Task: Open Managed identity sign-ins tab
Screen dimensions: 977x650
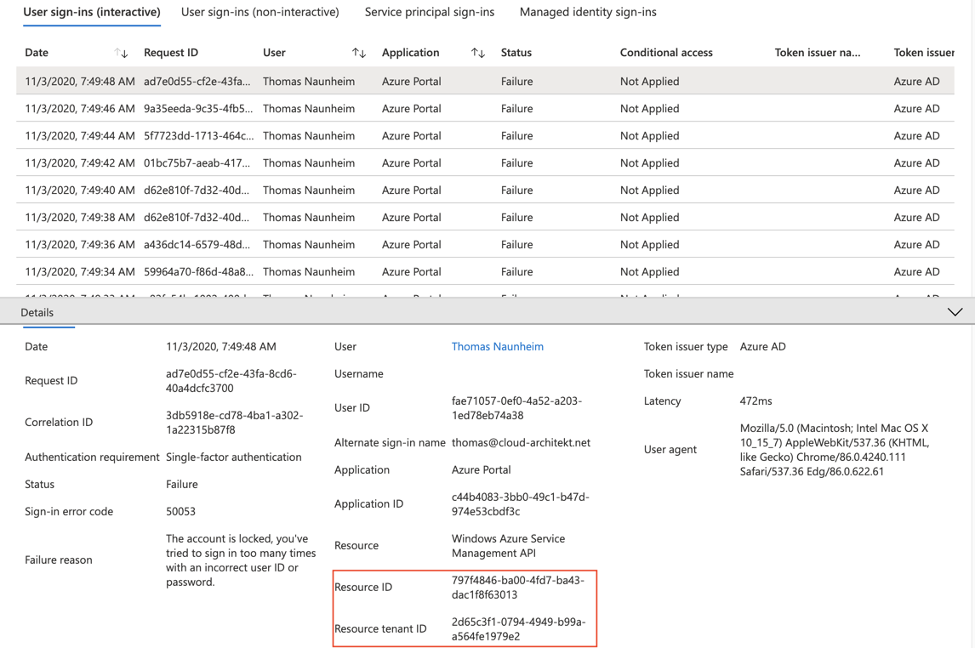Action: click(588, 12)
